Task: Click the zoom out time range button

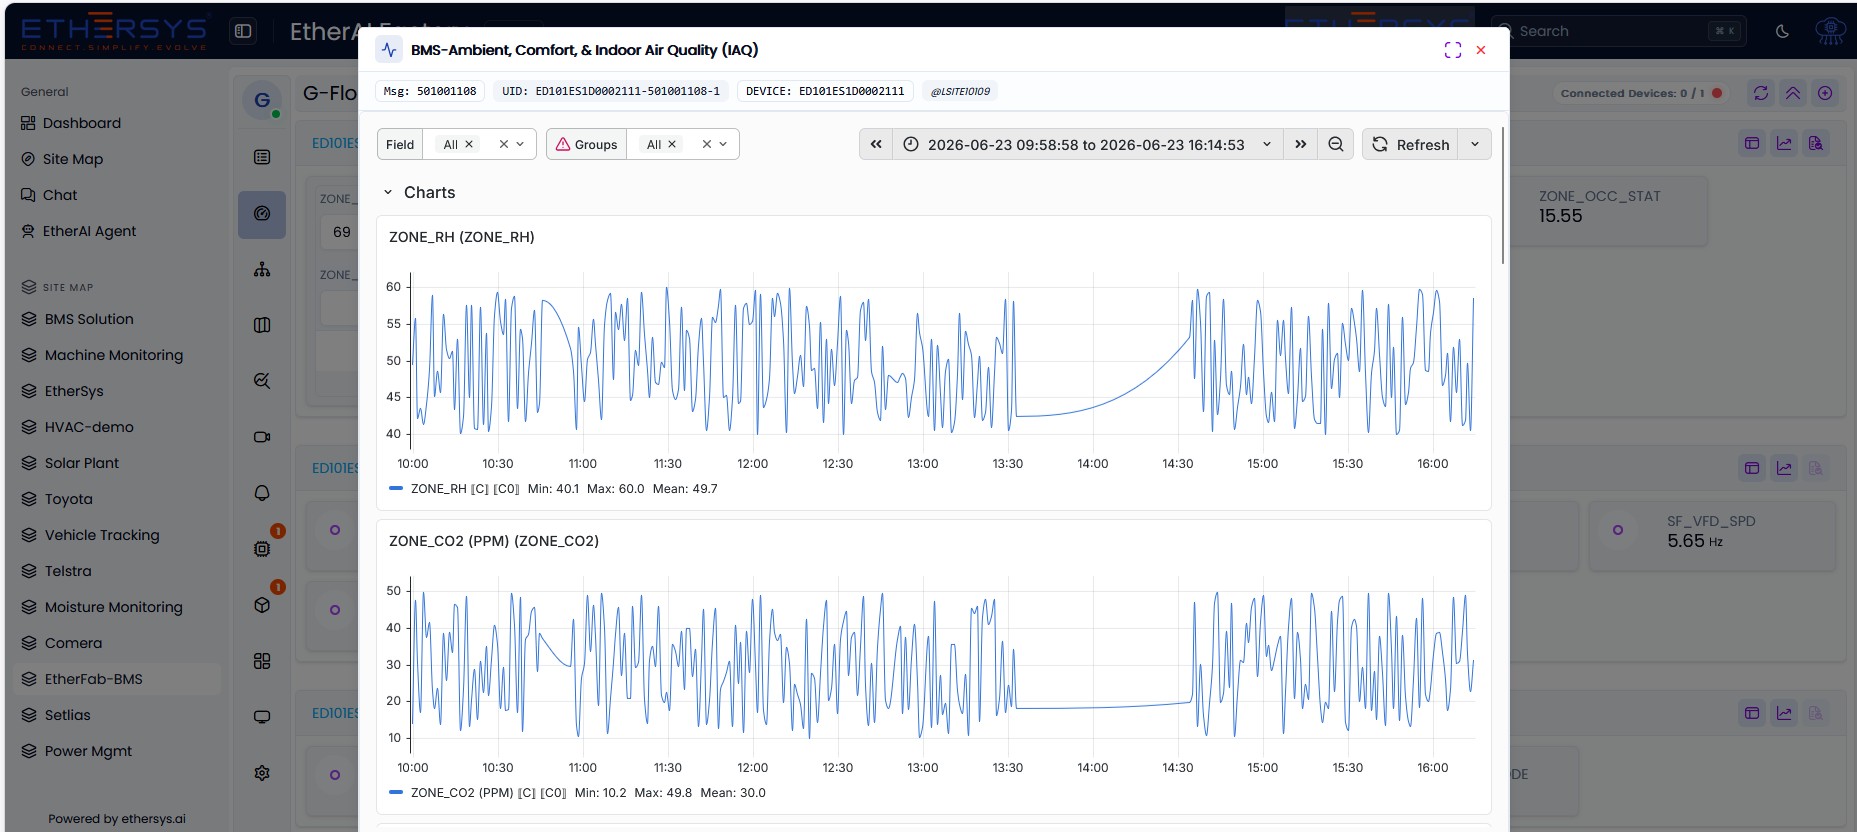Action: pos(1335,144)
